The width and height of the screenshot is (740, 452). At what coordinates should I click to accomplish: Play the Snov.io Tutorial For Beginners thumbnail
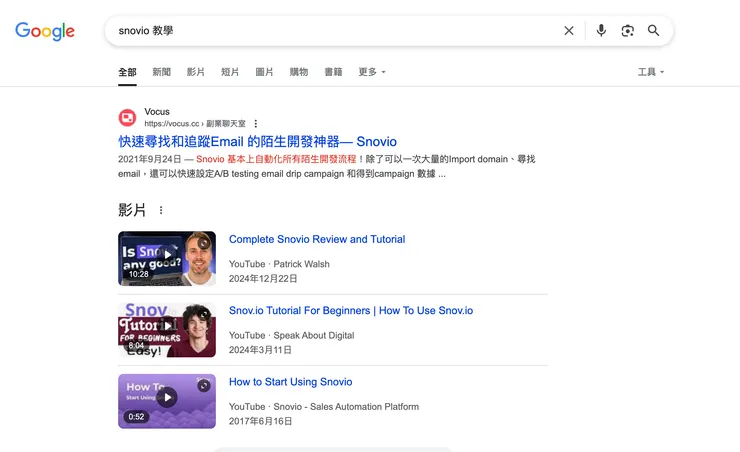pos(167,330)
